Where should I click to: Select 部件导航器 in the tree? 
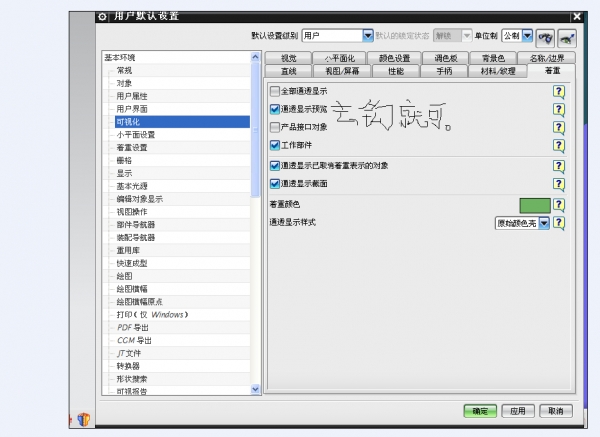tap(136, 225)
